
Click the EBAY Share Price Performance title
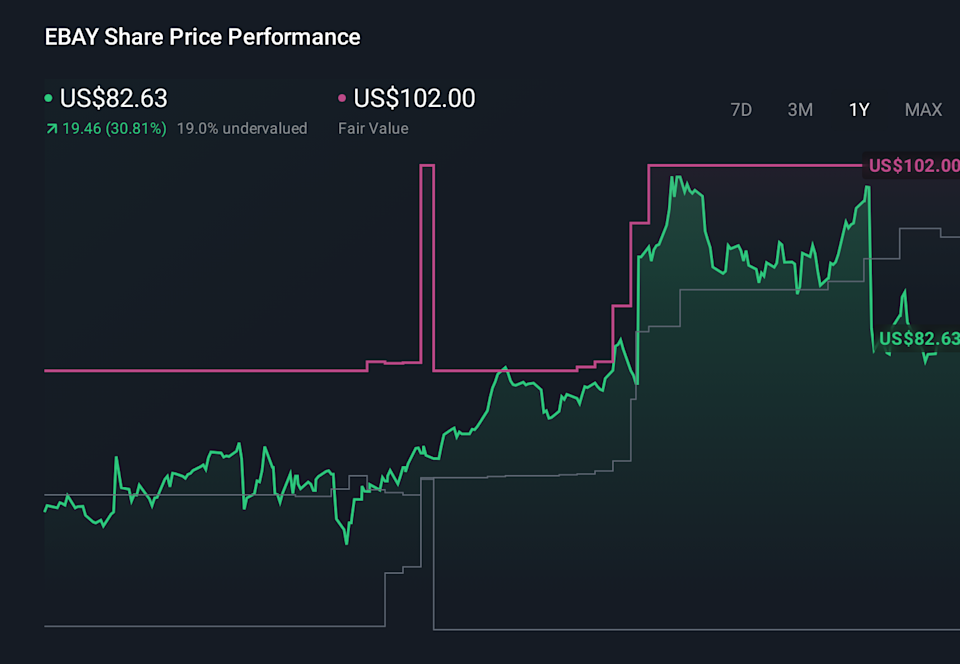click(x=201, y=37)
